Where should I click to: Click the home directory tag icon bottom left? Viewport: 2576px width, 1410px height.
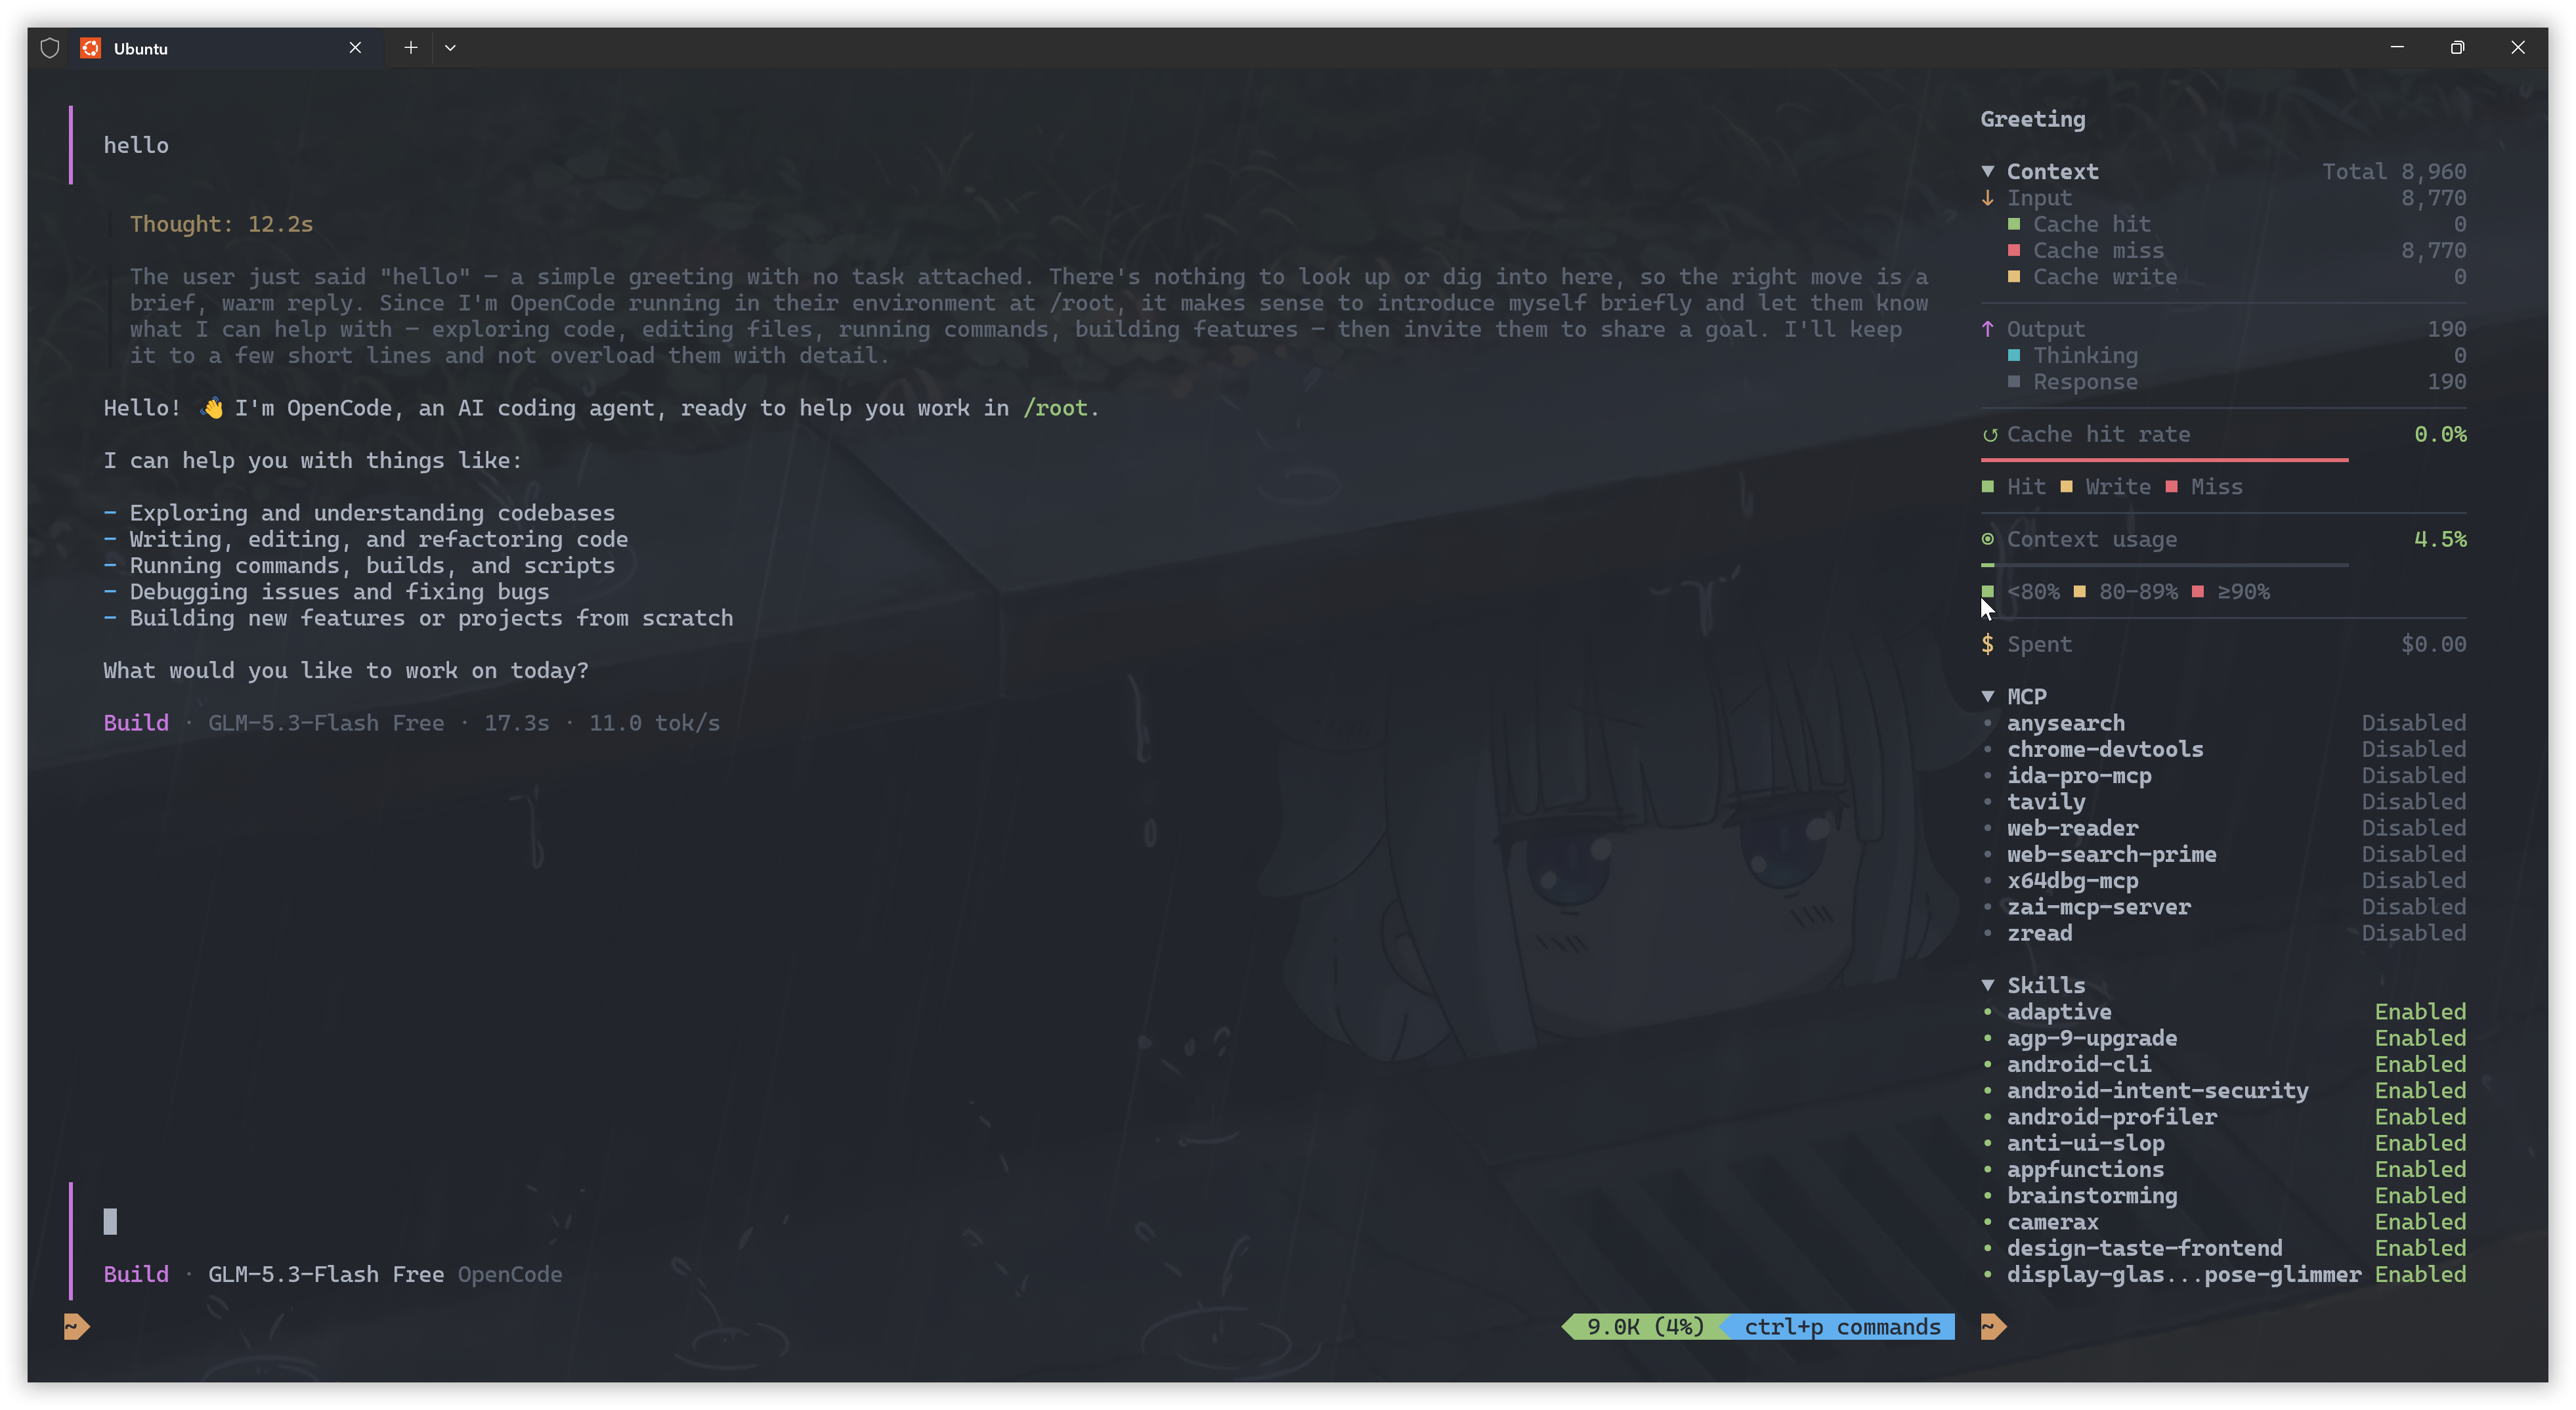coord(77,1326)
